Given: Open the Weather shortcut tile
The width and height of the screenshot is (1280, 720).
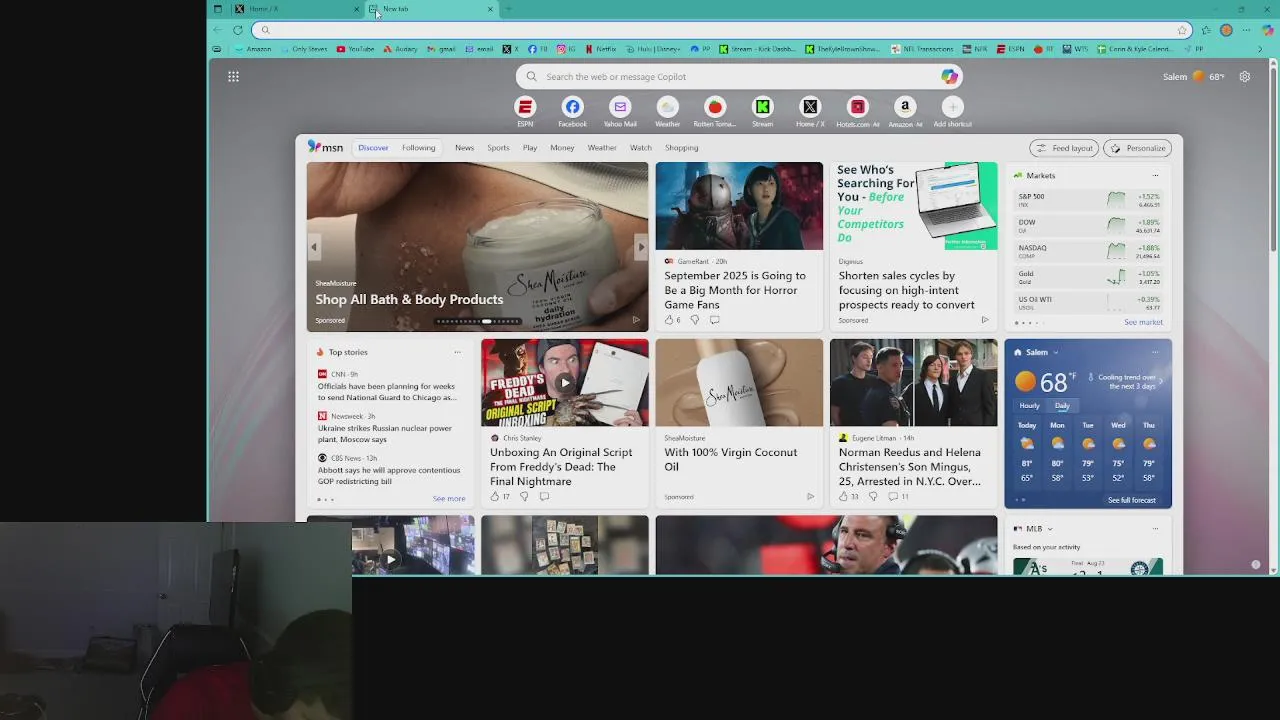Looking at the screenshot, I should (x=667, y=107).
